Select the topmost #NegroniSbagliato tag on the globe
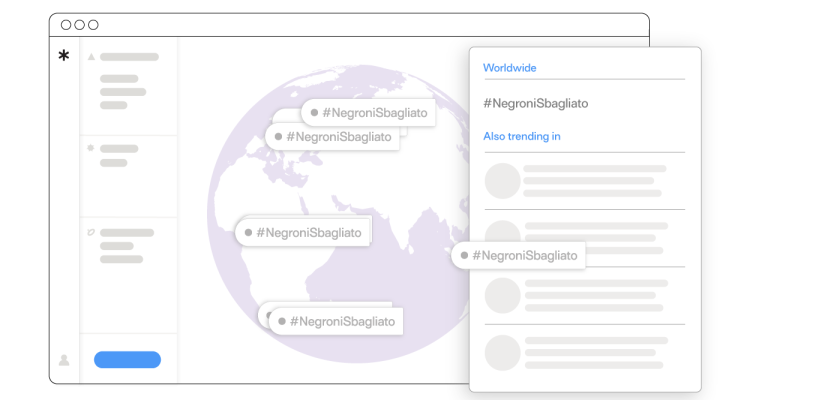The image size is (840, 400). coord(368,114)
